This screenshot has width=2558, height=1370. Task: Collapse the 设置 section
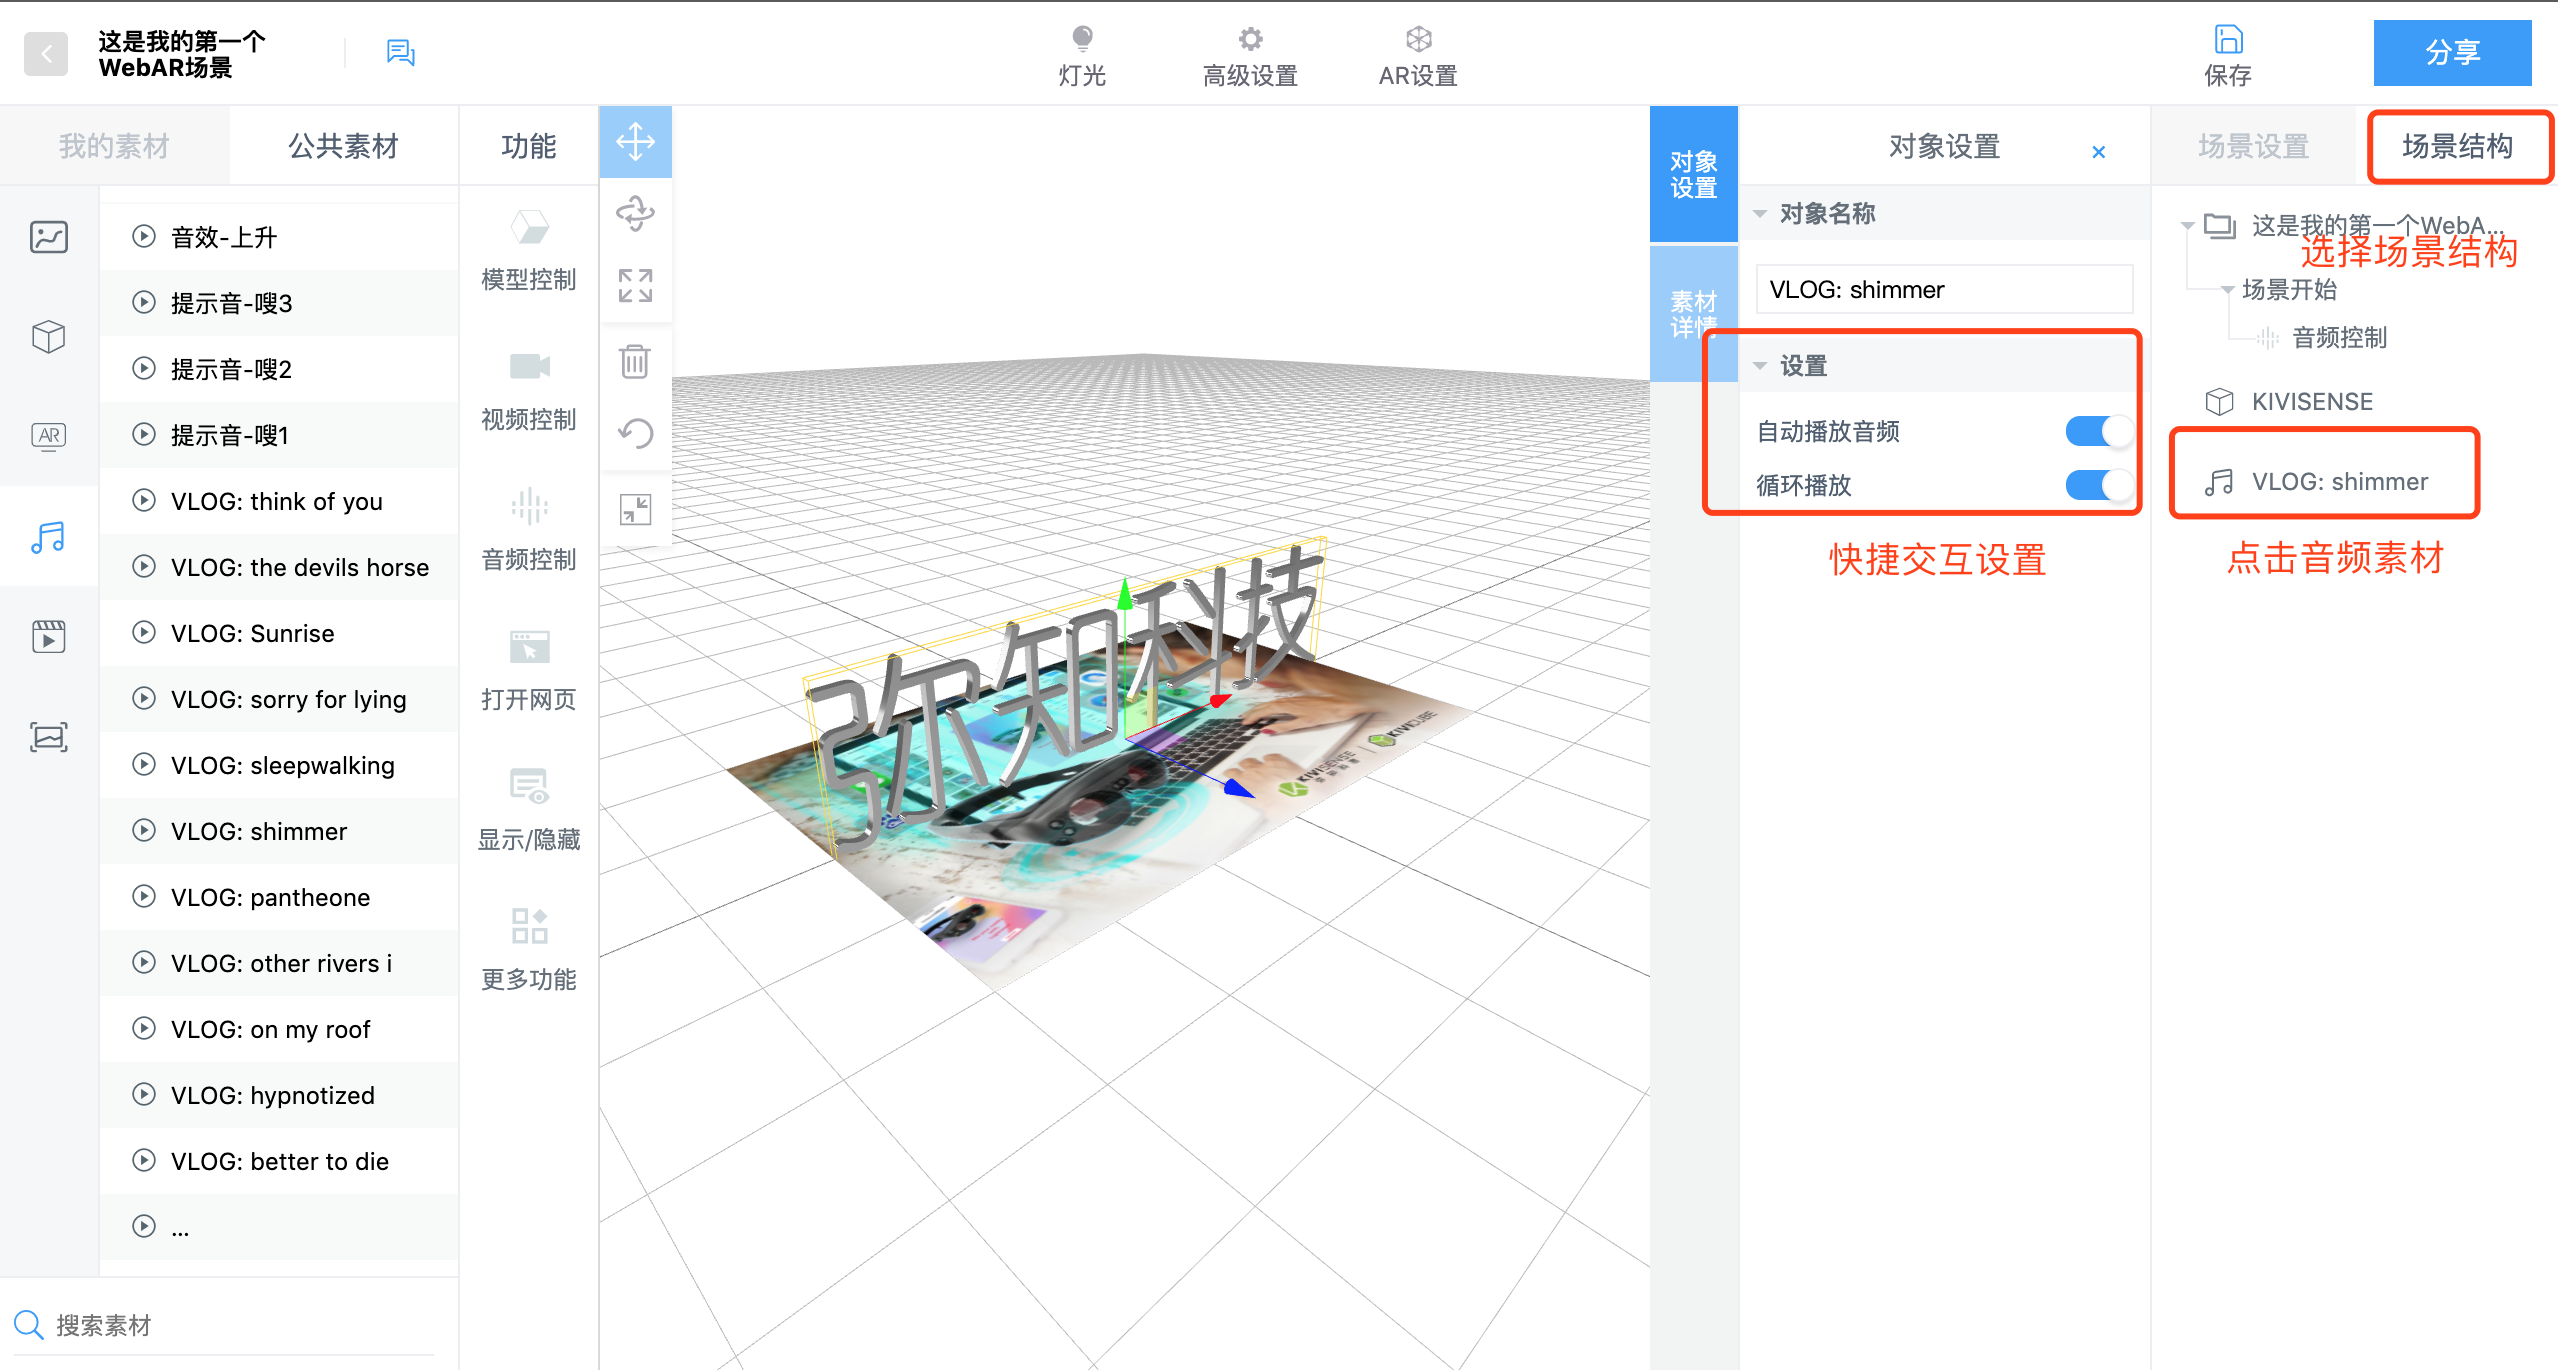click(x=1760, y=366)
